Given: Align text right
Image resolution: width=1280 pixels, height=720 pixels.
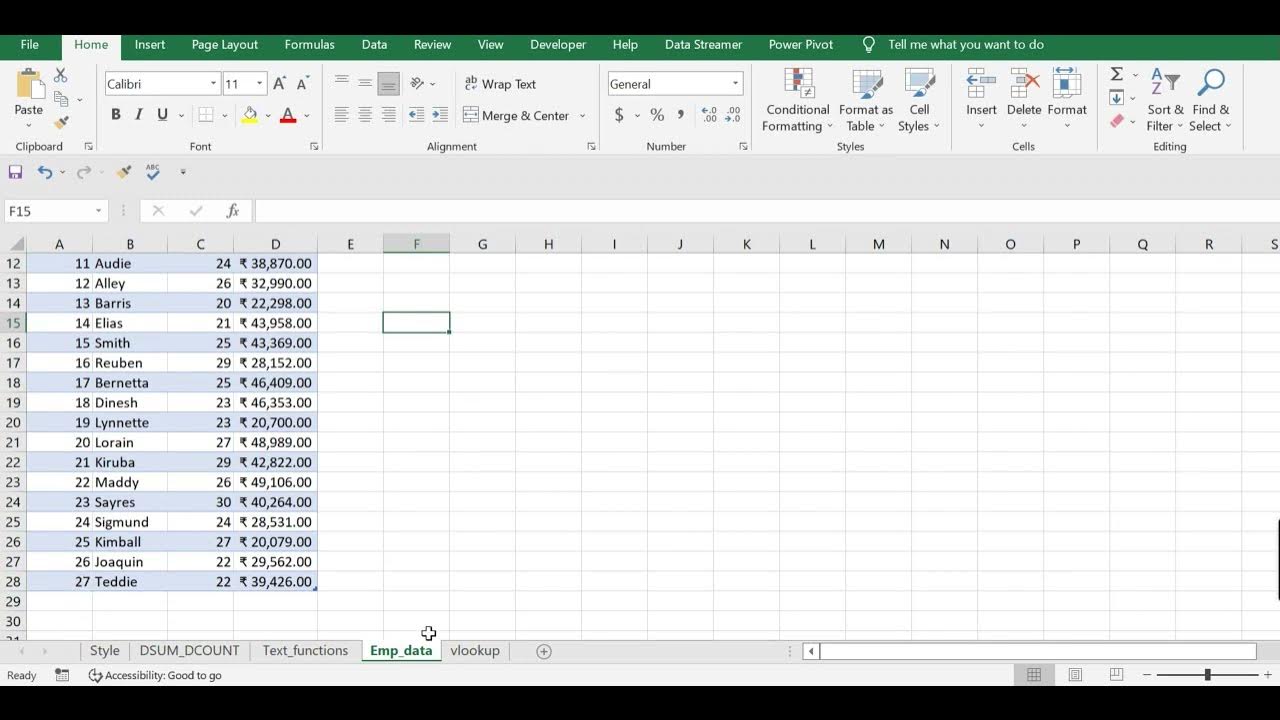Looking at the screenshot, I should [389, 115].
